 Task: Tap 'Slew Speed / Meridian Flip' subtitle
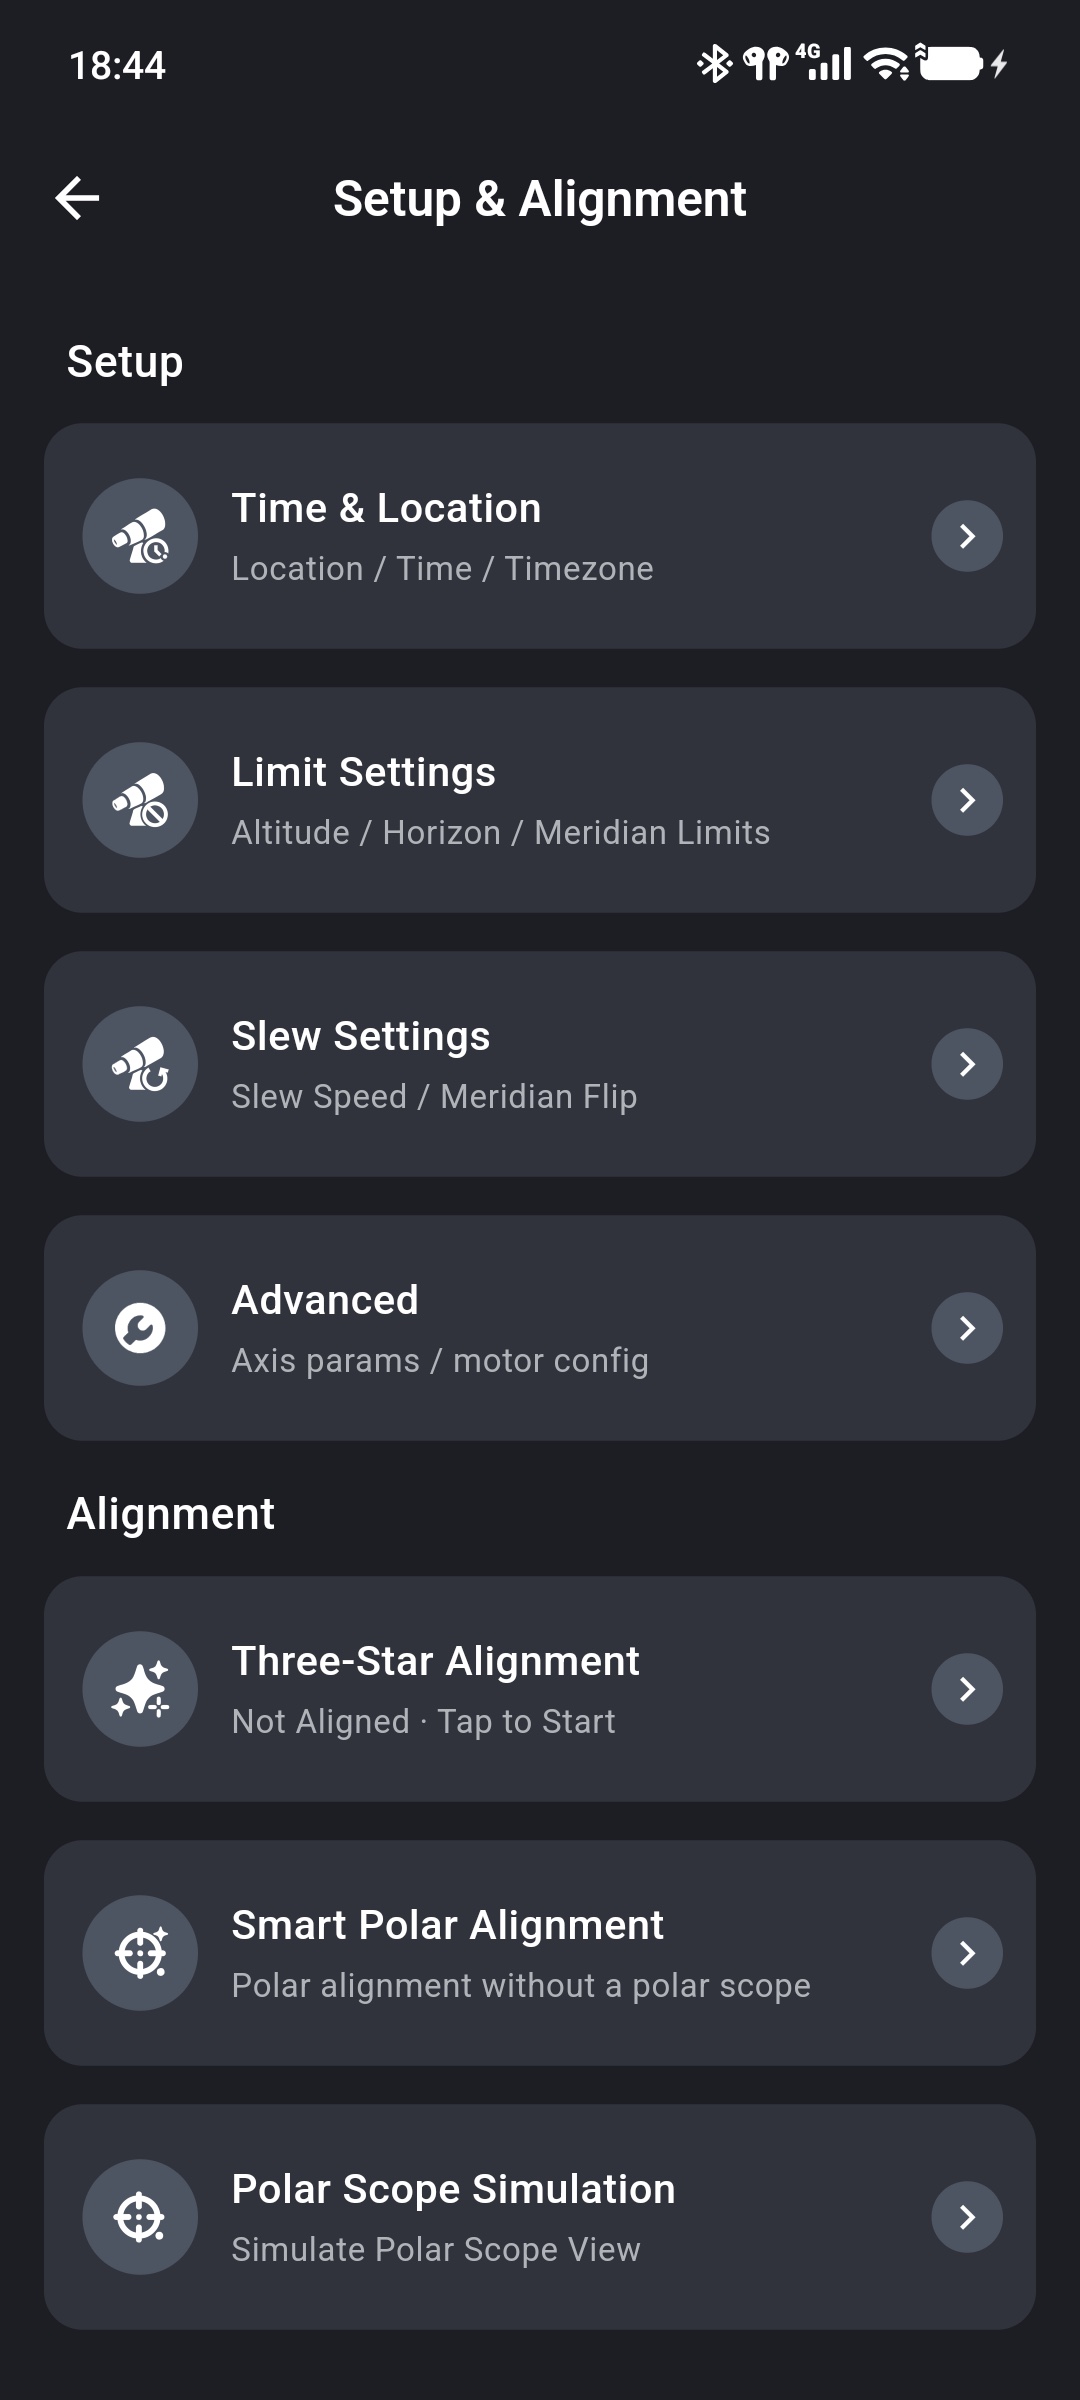point(434,1097)
